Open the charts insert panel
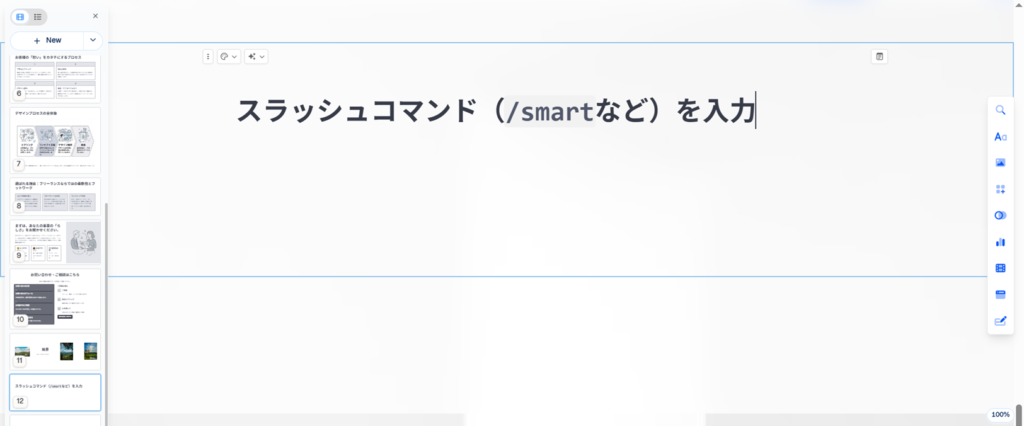Screen dimensions: 1024x426 (1000, 242)
